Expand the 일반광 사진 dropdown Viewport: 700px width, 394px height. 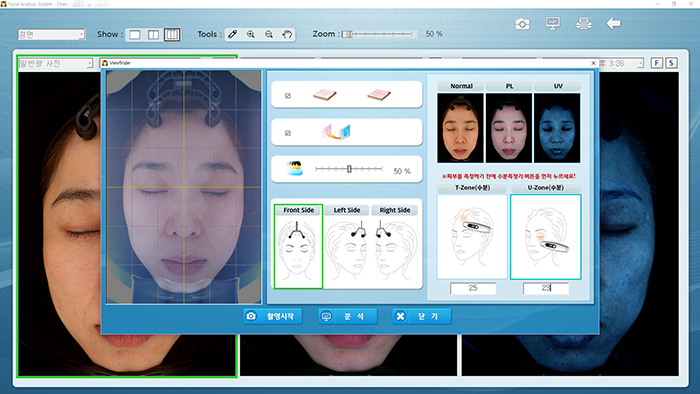[x=55, y=63]
